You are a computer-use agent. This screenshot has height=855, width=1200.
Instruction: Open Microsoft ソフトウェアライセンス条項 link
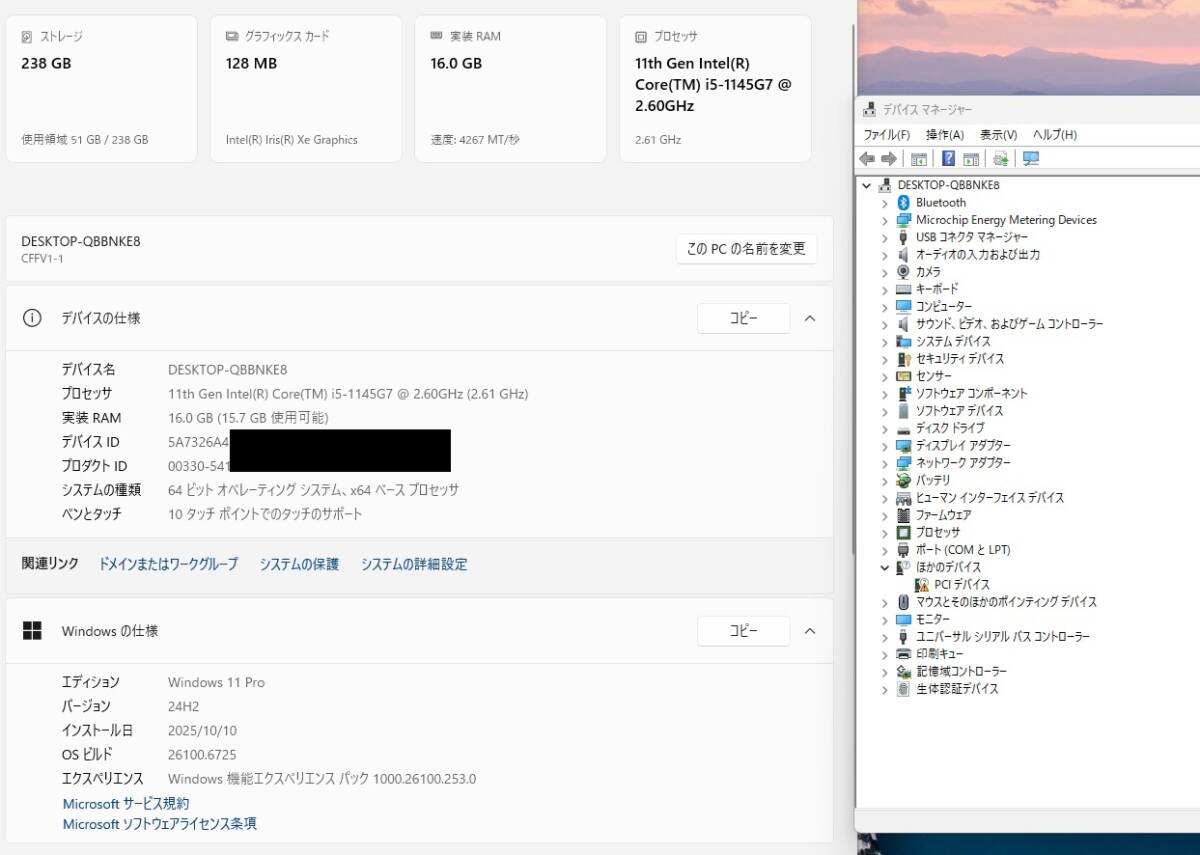160,824
